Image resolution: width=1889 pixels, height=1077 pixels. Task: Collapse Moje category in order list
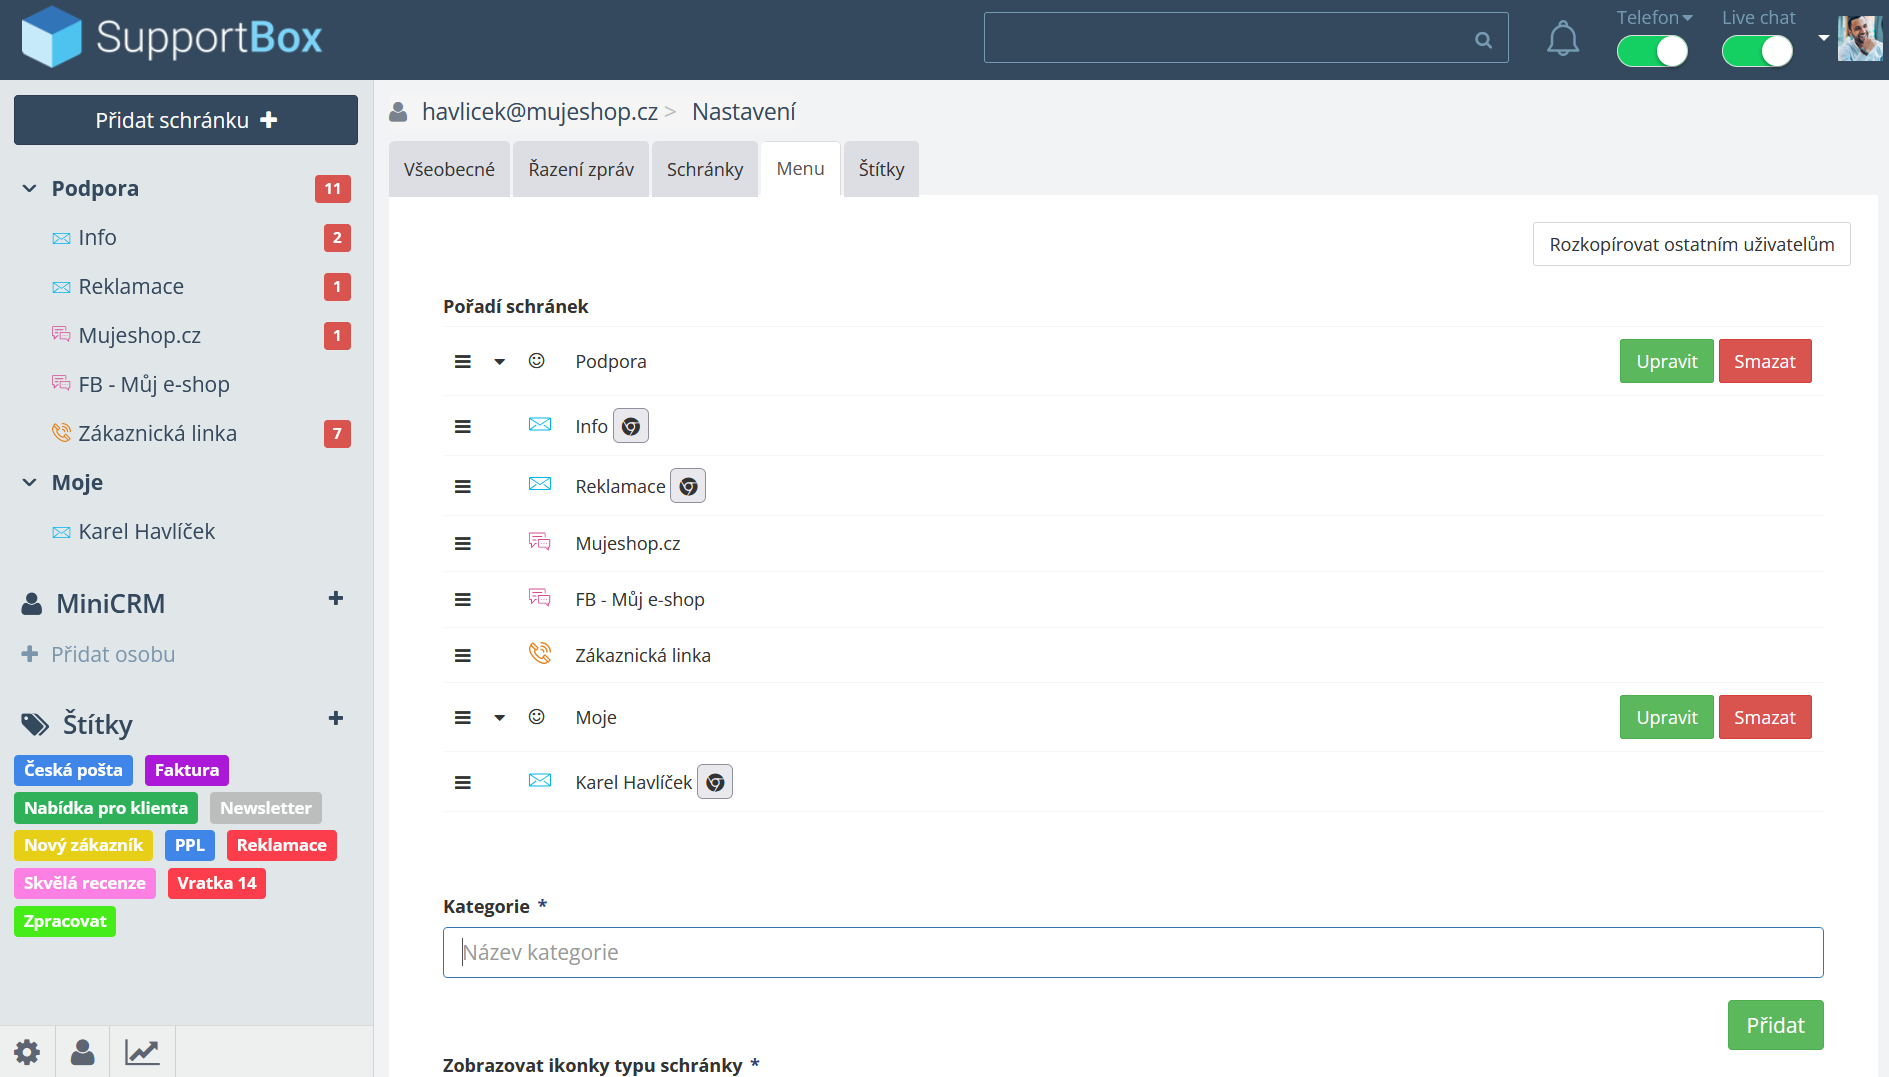499,718
